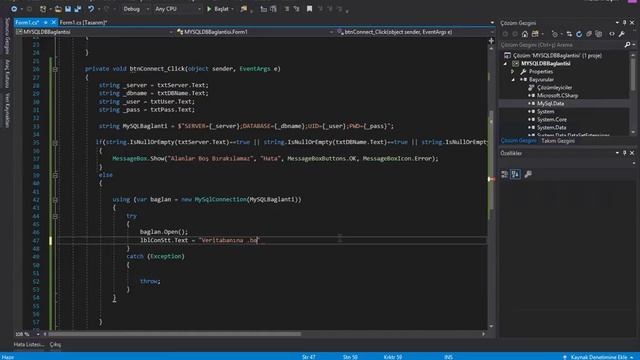Select the System.Data reference
This screenshot has height=360, width=640.
click(x=551, y=127)
